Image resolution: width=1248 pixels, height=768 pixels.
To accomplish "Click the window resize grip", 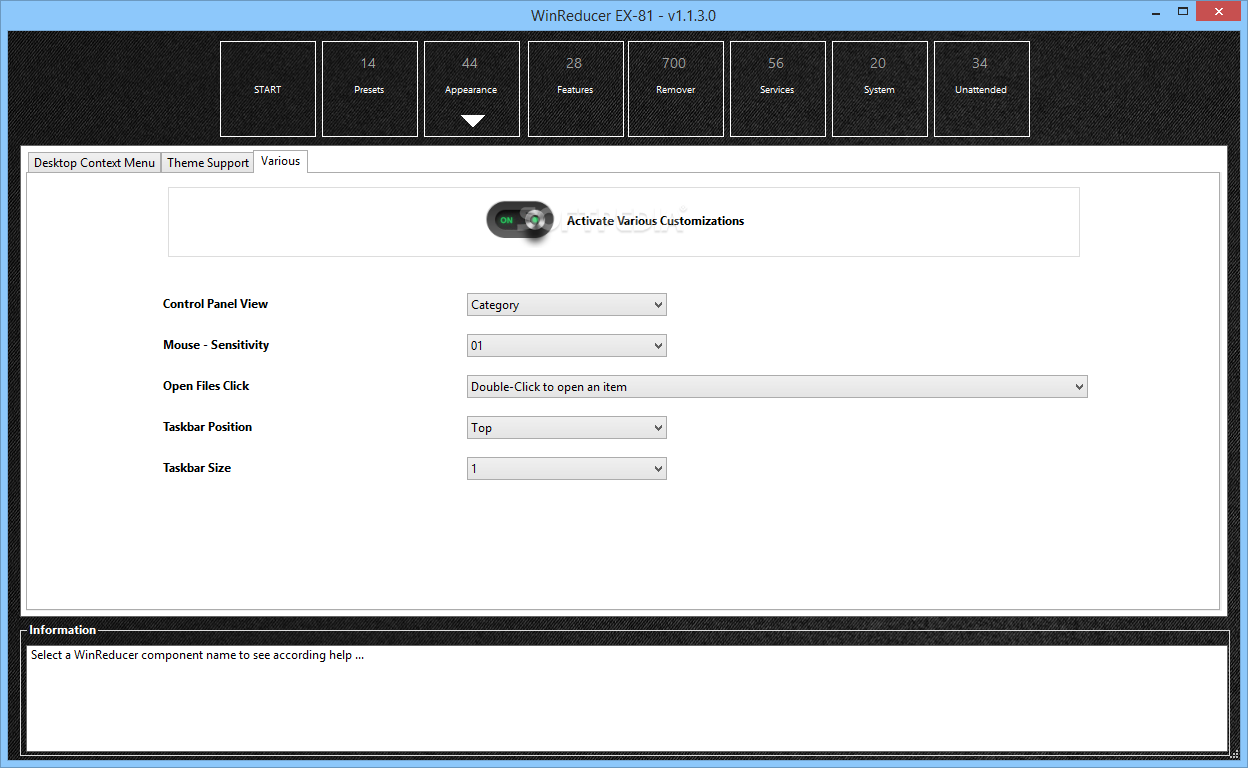I will (1233, 755).
